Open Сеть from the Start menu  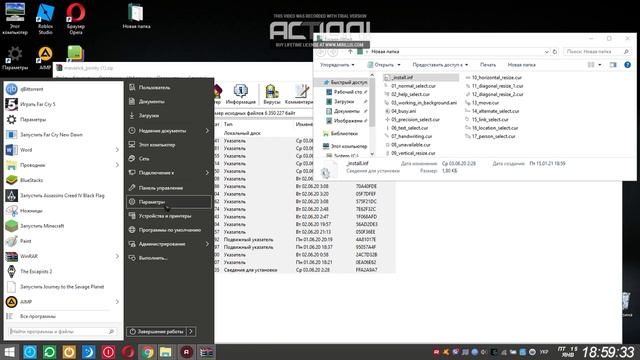tap(169, 158)
